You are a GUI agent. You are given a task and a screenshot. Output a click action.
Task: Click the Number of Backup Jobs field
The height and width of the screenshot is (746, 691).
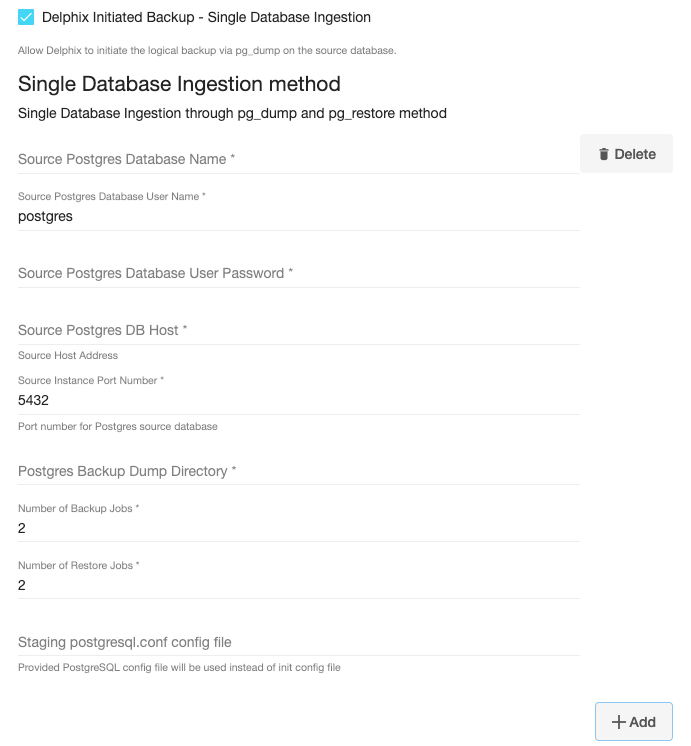(x=298, y=528)
